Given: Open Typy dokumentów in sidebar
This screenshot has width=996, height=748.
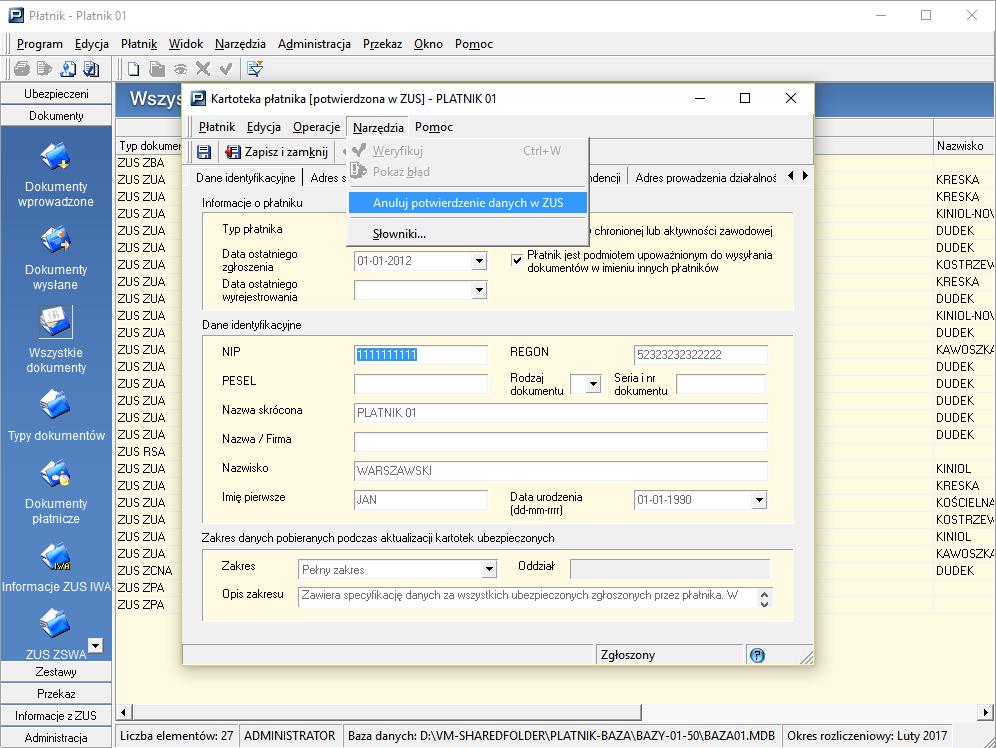Looking at the screenshot, I should [x=56, y=417].
